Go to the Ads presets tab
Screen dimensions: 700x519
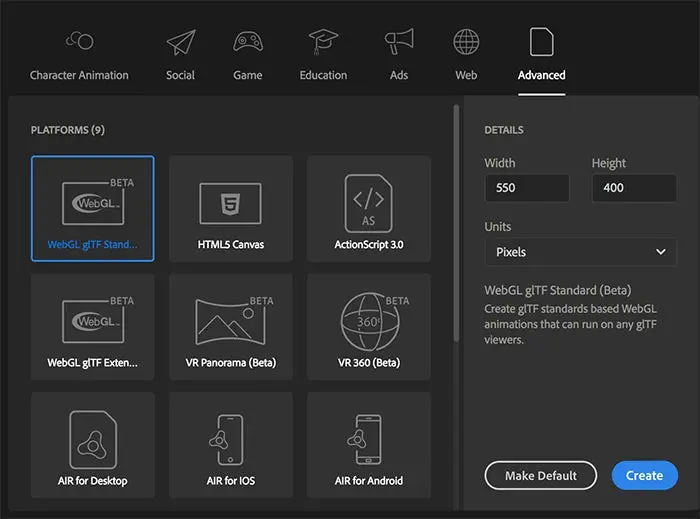(x=399, y=55)
